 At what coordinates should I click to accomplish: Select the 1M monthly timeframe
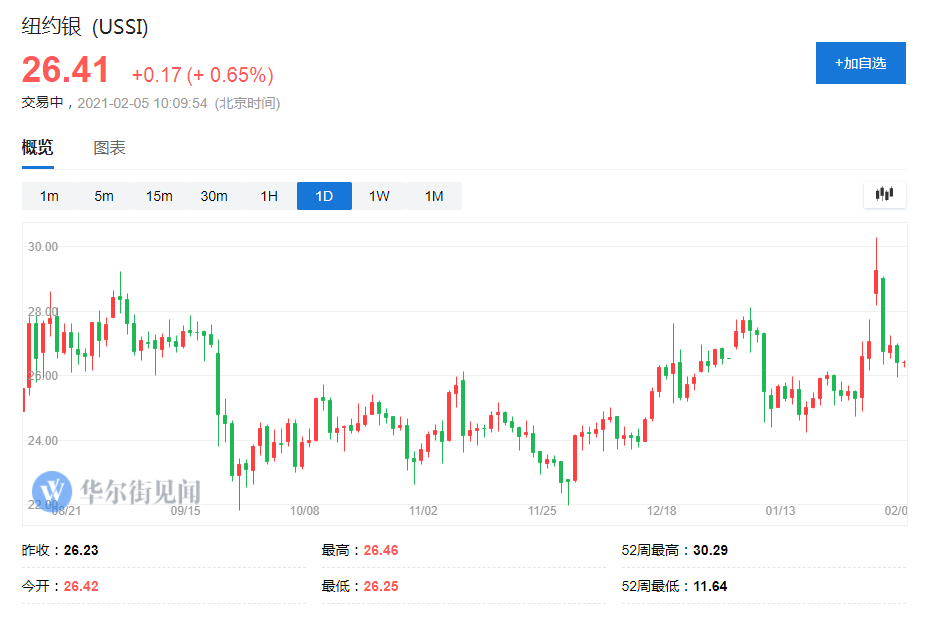(x=434, y=196)
